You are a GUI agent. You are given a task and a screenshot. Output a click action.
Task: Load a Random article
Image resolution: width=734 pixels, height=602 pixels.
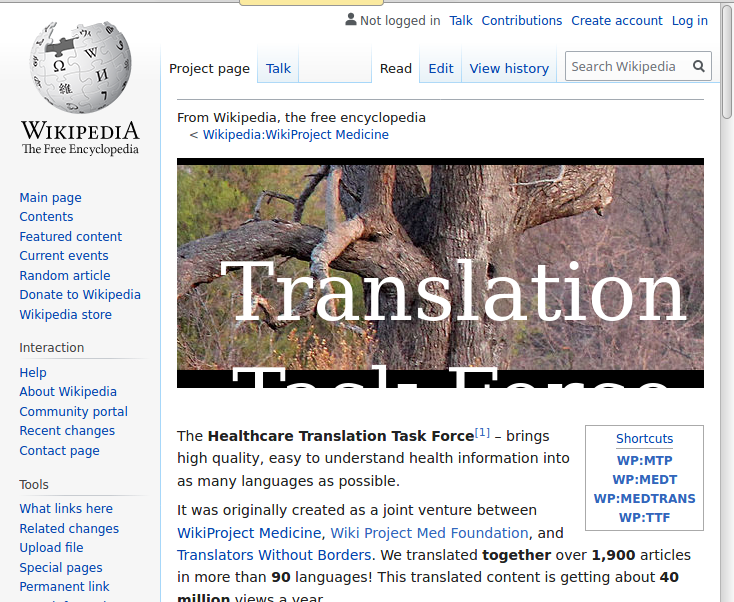(65, 275)
